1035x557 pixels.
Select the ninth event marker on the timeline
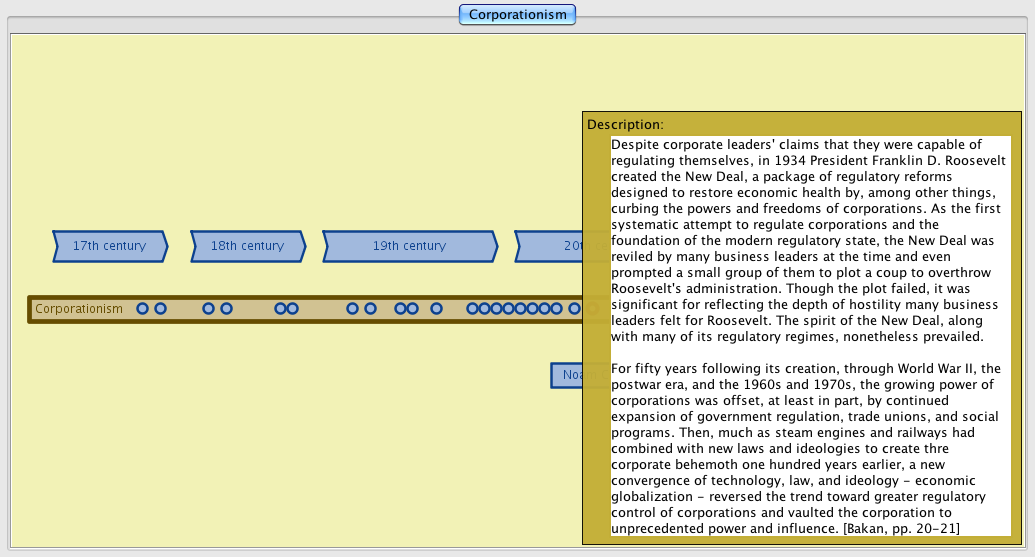pyautogui.click(x=400, y=309)
